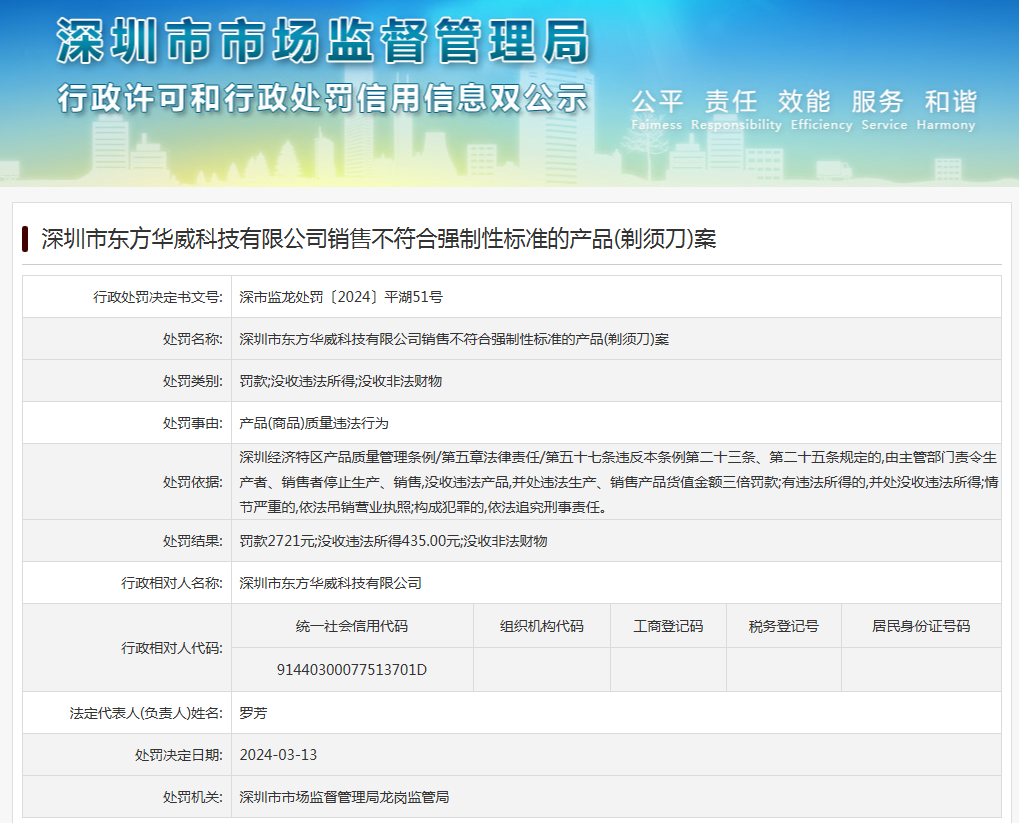This screenshot has width=1019, height=823.
Task: Click the company name in the 行政相对人名称 row
Action: click(331, 583)
